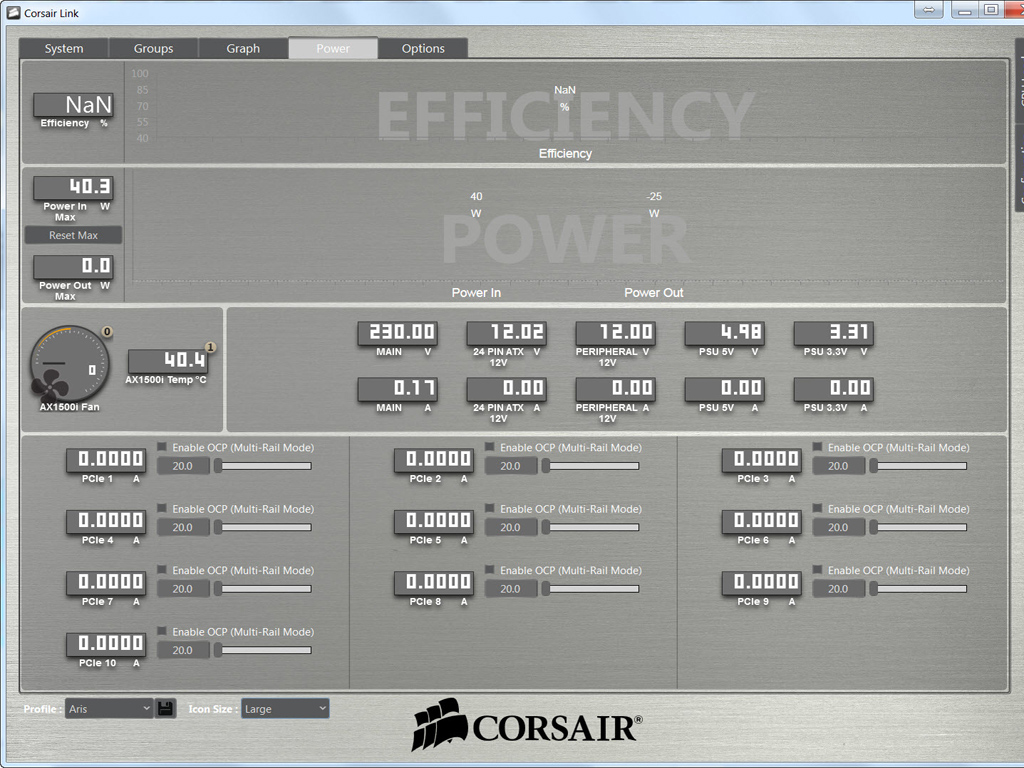Click the Corsair Link title bar app icon
This screenshot has width=1024, height=768.
13,12
